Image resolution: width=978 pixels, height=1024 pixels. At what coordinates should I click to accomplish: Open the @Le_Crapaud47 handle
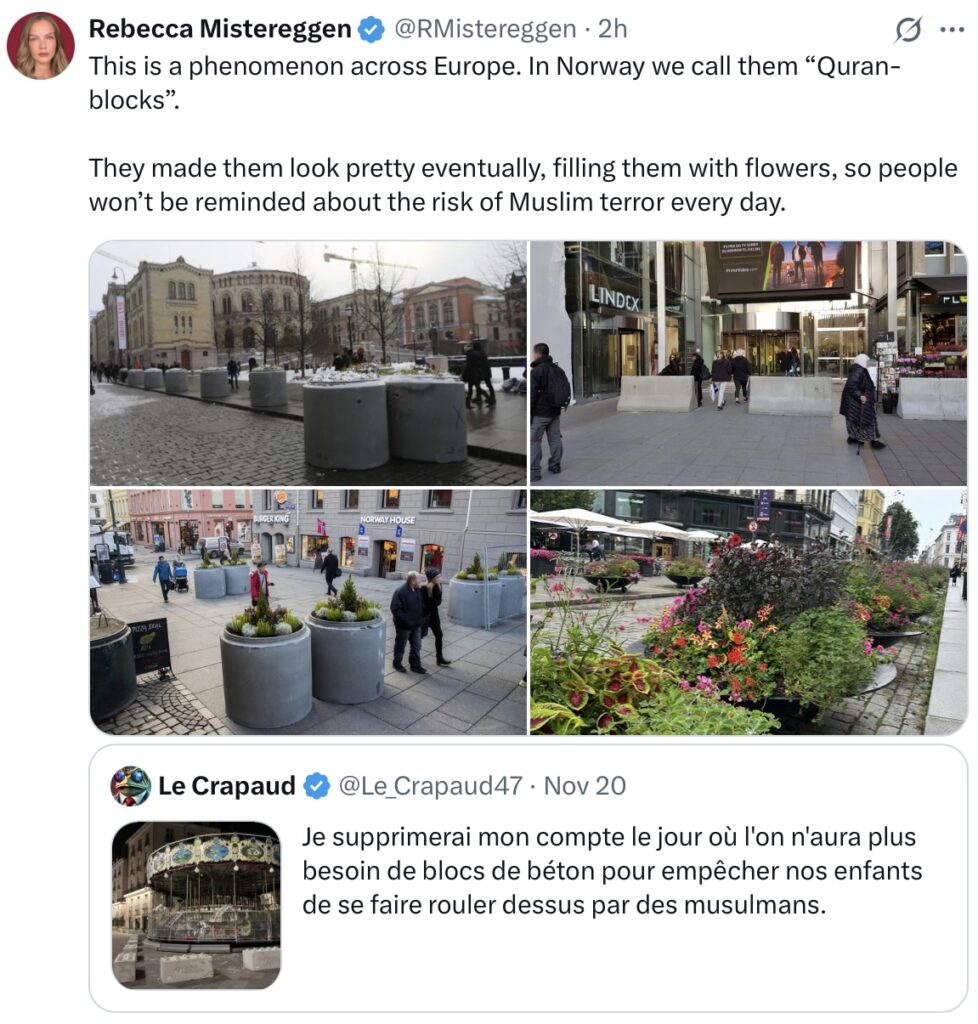pos(430,786)
